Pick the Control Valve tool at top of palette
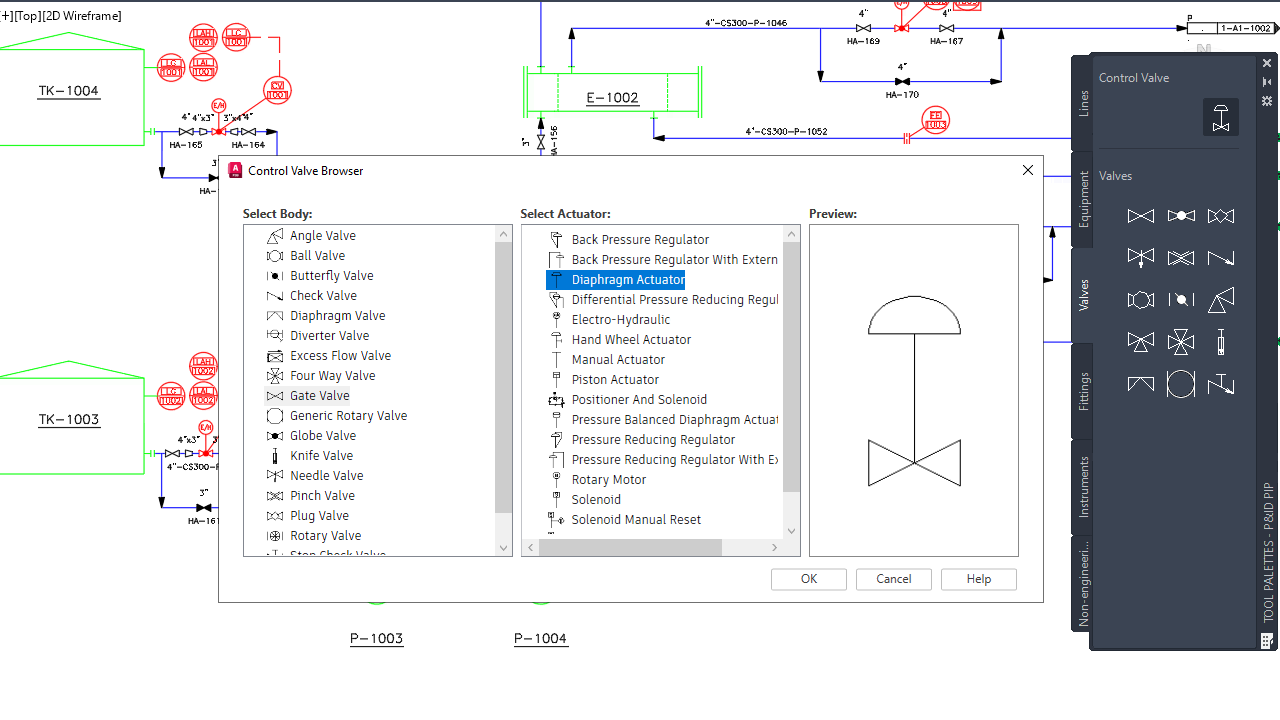Screen dimensions: 1280x720 (1220, 117)
